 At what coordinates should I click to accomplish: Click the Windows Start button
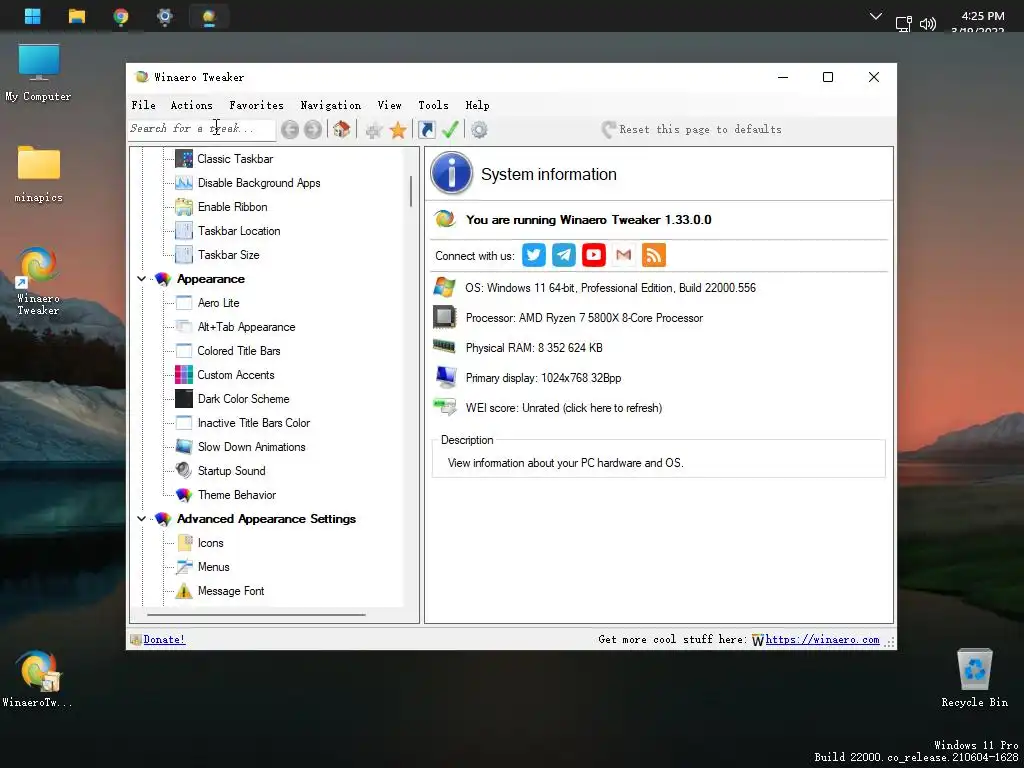click(x=33, y=16)
